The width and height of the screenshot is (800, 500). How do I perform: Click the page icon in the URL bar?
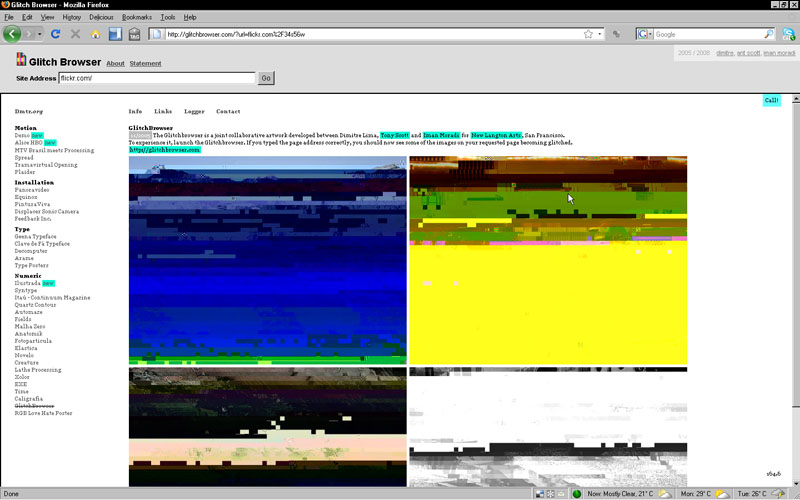[157, 34]
